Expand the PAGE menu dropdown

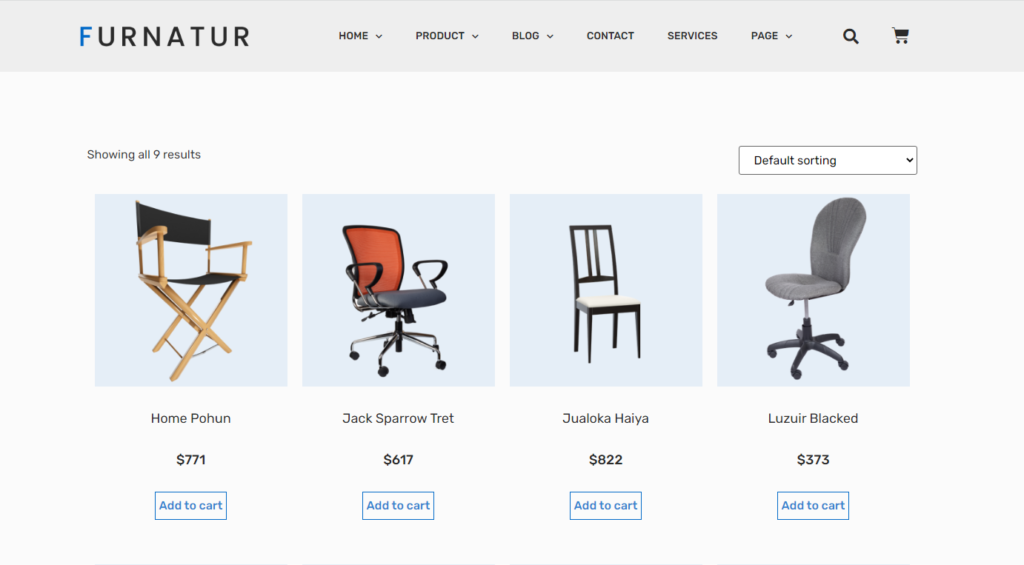tap(772, 36)
